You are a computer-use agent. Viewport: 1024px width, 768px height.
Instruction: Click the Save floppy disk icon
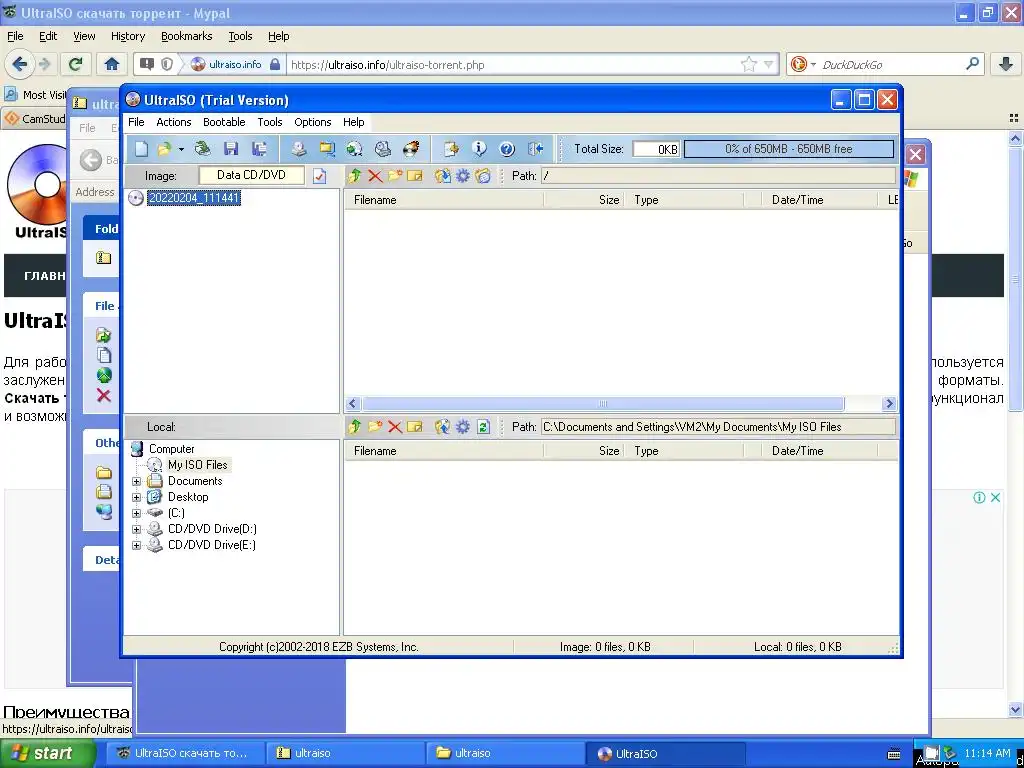pyautogui.click(x=231, y=149)
